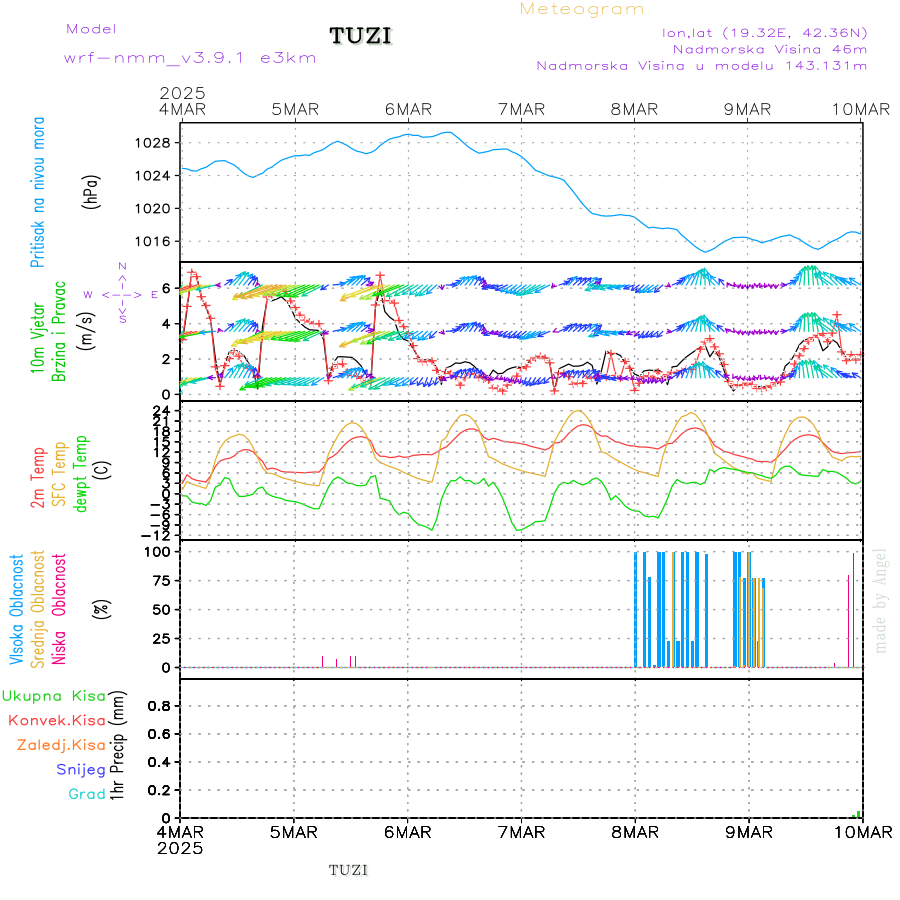Select the wrf-nmm_v3.9.1 e3km model text
Image resolution: width=900 pixels, height=900 pixels.
(190, 58)
